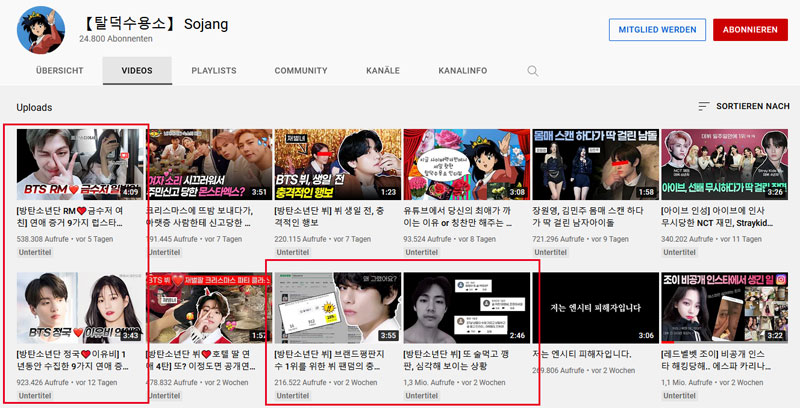This screenshot has height=408, width=800.
Task: Open the video title with 538.308 Aufrufe
Action: (x=70, y=217)
